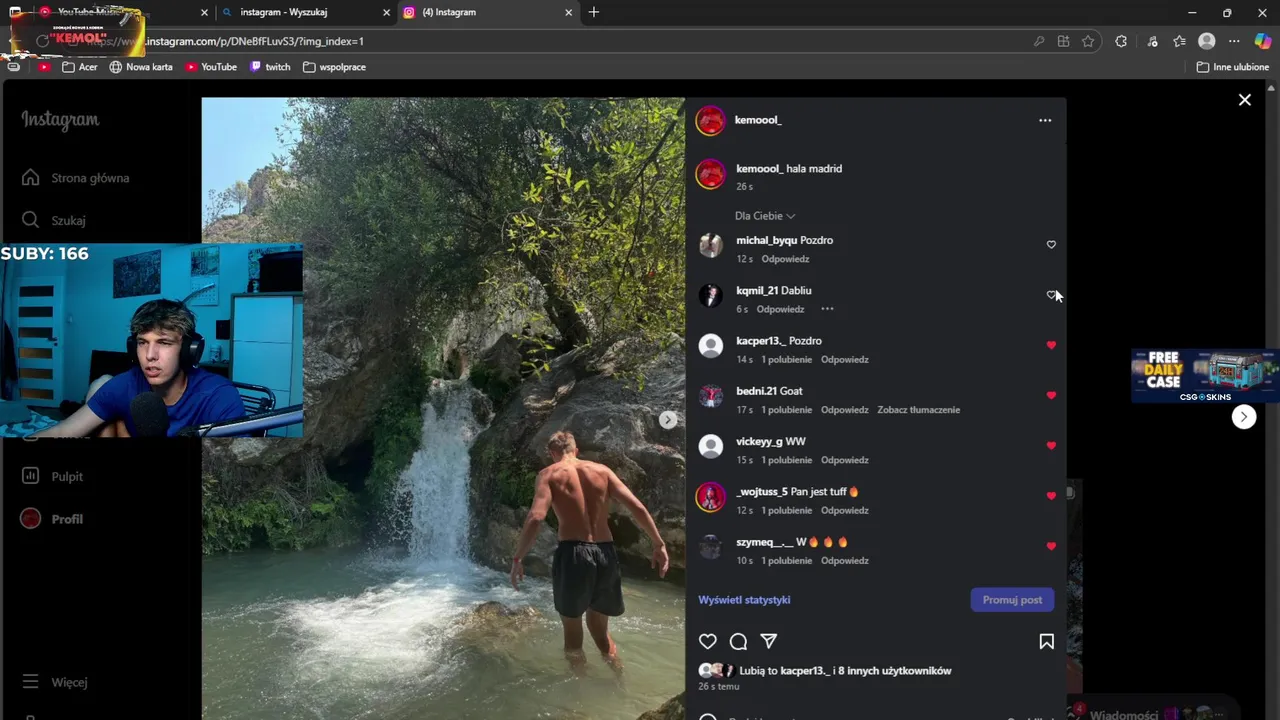Open kemoool_ profile name in post header
1280x720 pixels.
(x=758, y=120)
